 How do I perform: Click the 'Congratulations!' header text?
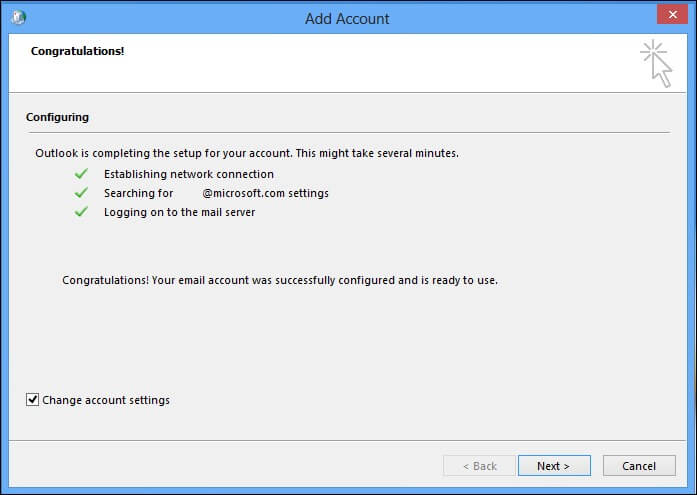click(x=77, y=51)
